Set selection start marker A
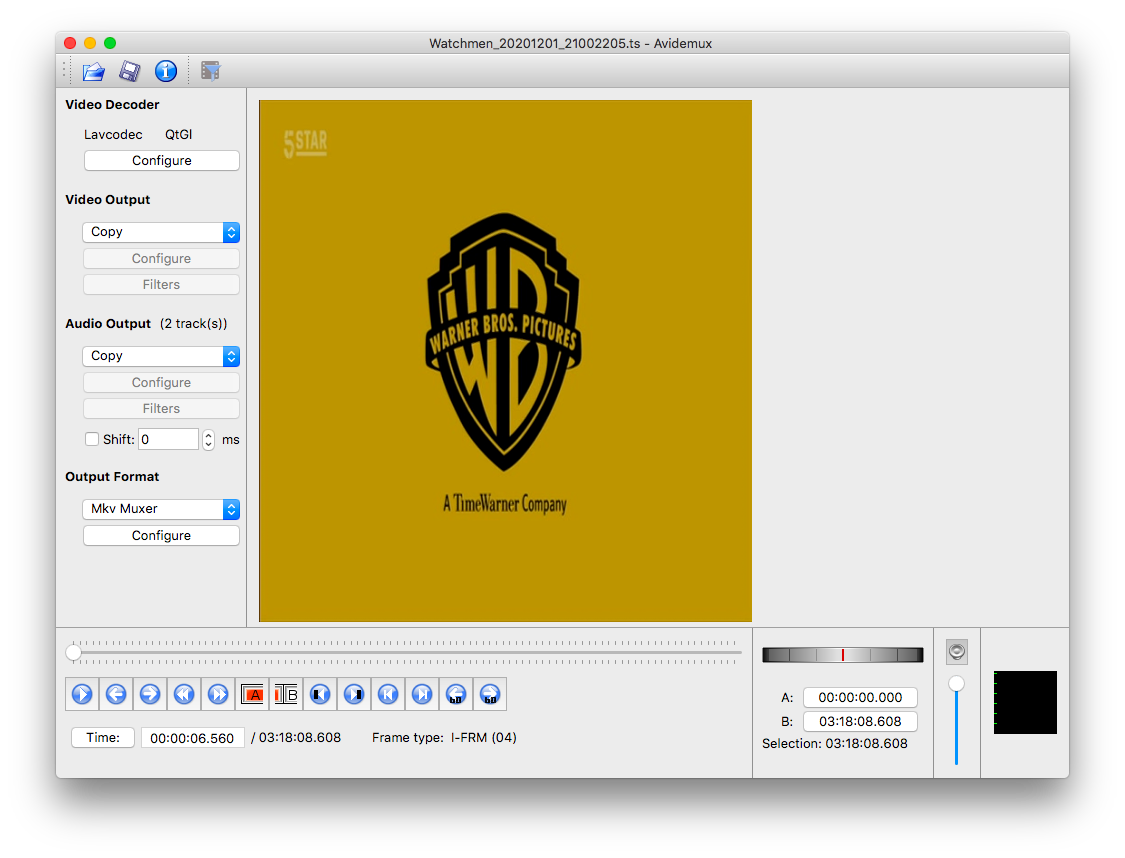Image resolution: width=1125 pixels, height=858 pixels. click(253, 694)
